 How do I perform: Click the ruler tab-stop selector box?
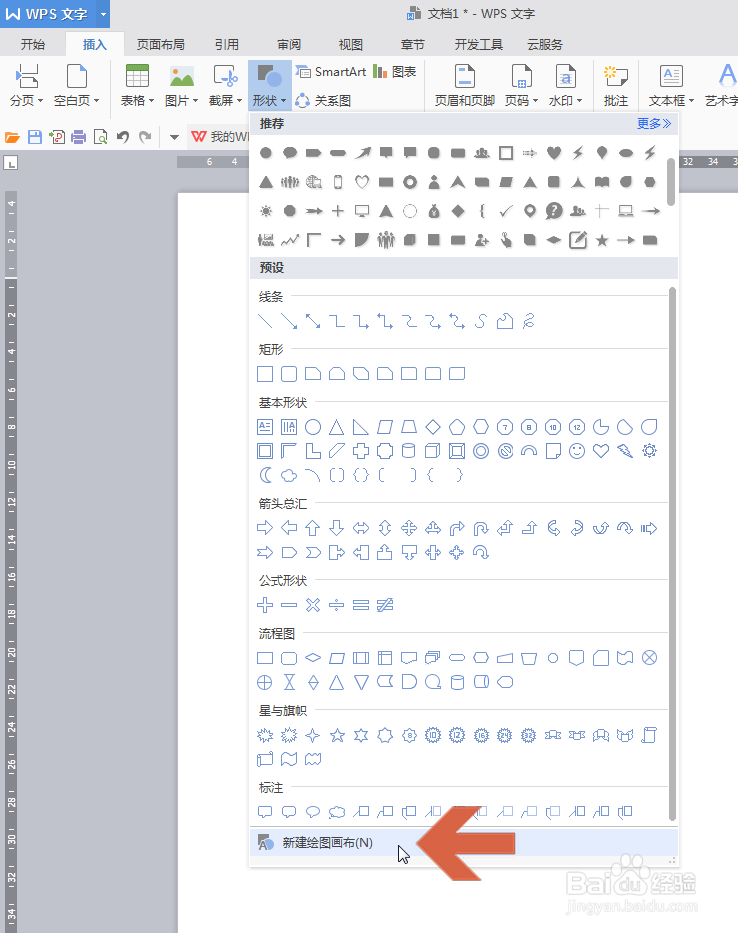tap(11, 162)
